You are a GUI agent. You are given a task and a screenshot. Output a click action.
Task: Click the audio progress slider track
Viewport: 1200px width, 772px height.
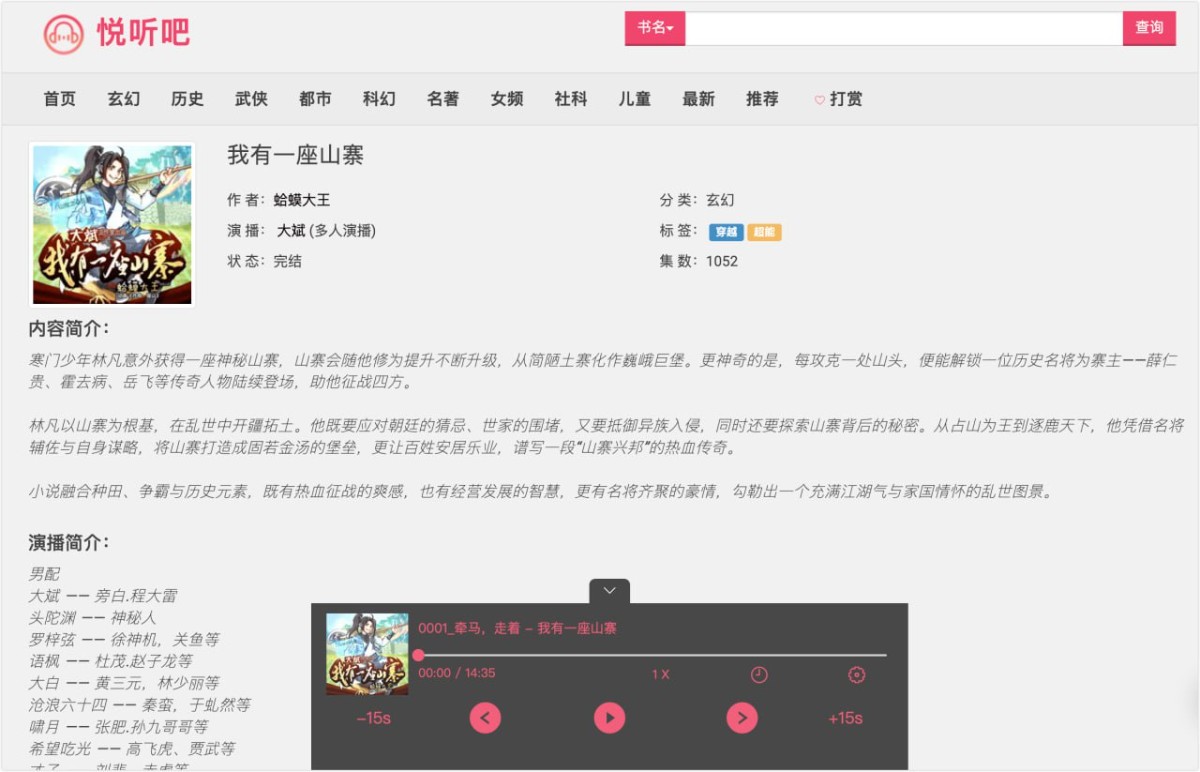(x=650, y=655)
